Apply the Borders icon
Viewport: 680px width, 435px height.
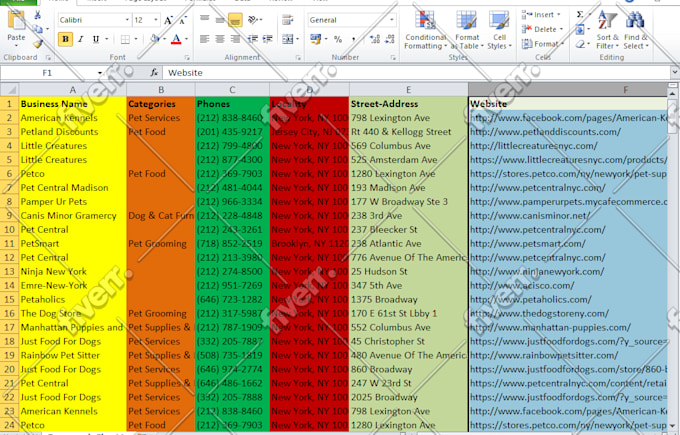click(125, 39)
